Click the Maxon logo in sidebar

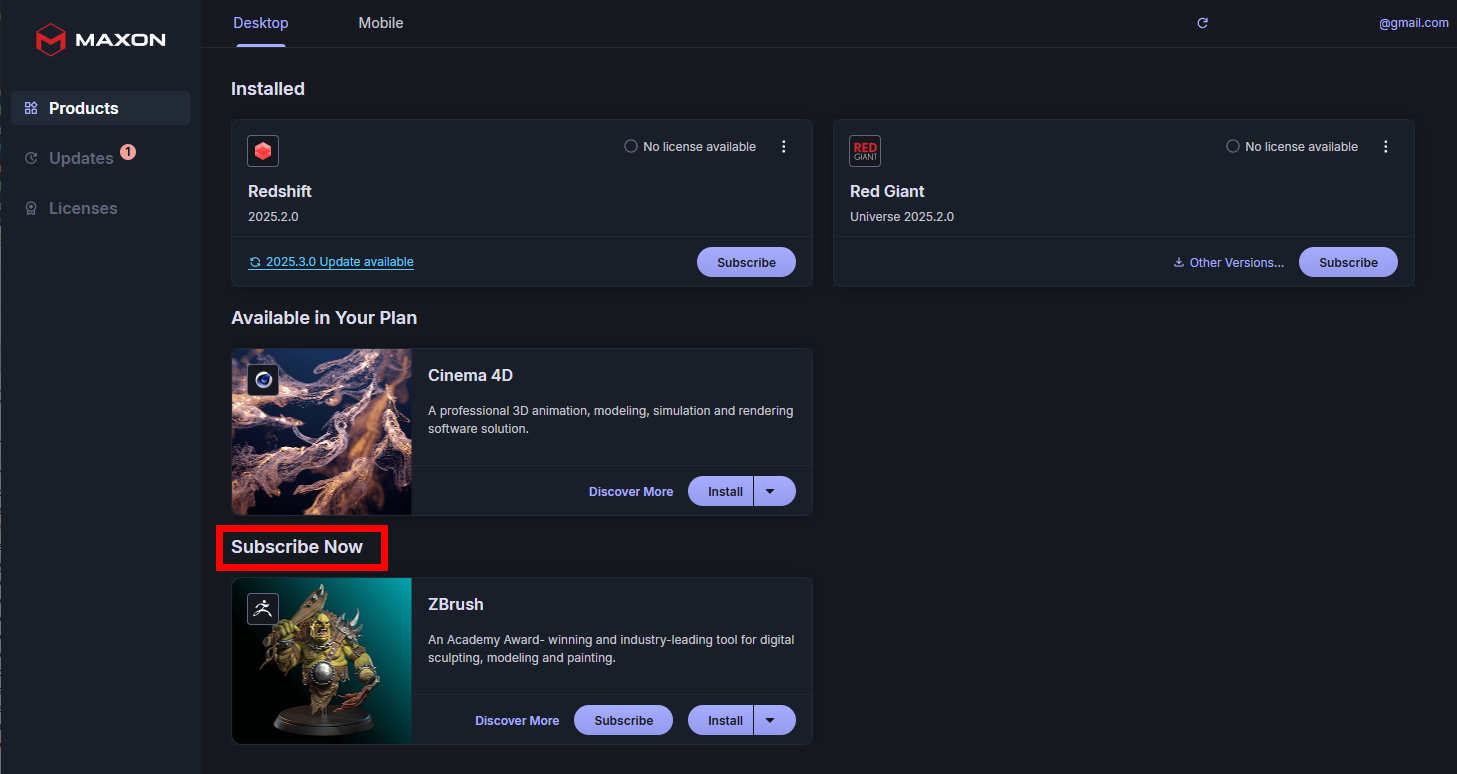coord(100,40)
